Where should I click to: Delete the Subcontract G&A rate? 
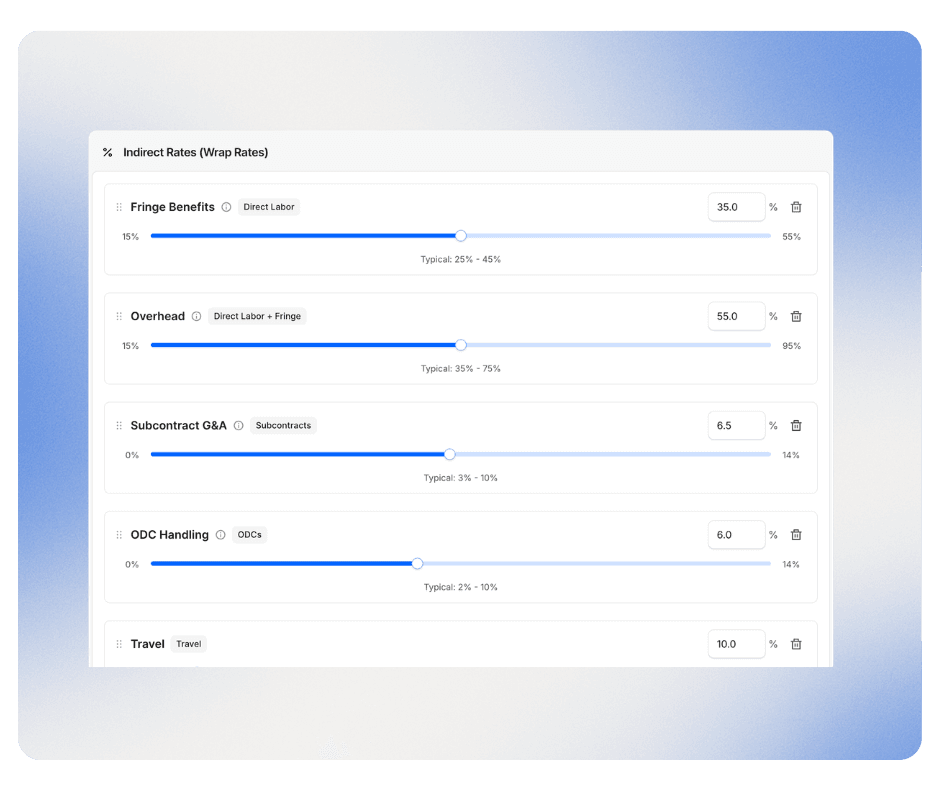point(796,425)
